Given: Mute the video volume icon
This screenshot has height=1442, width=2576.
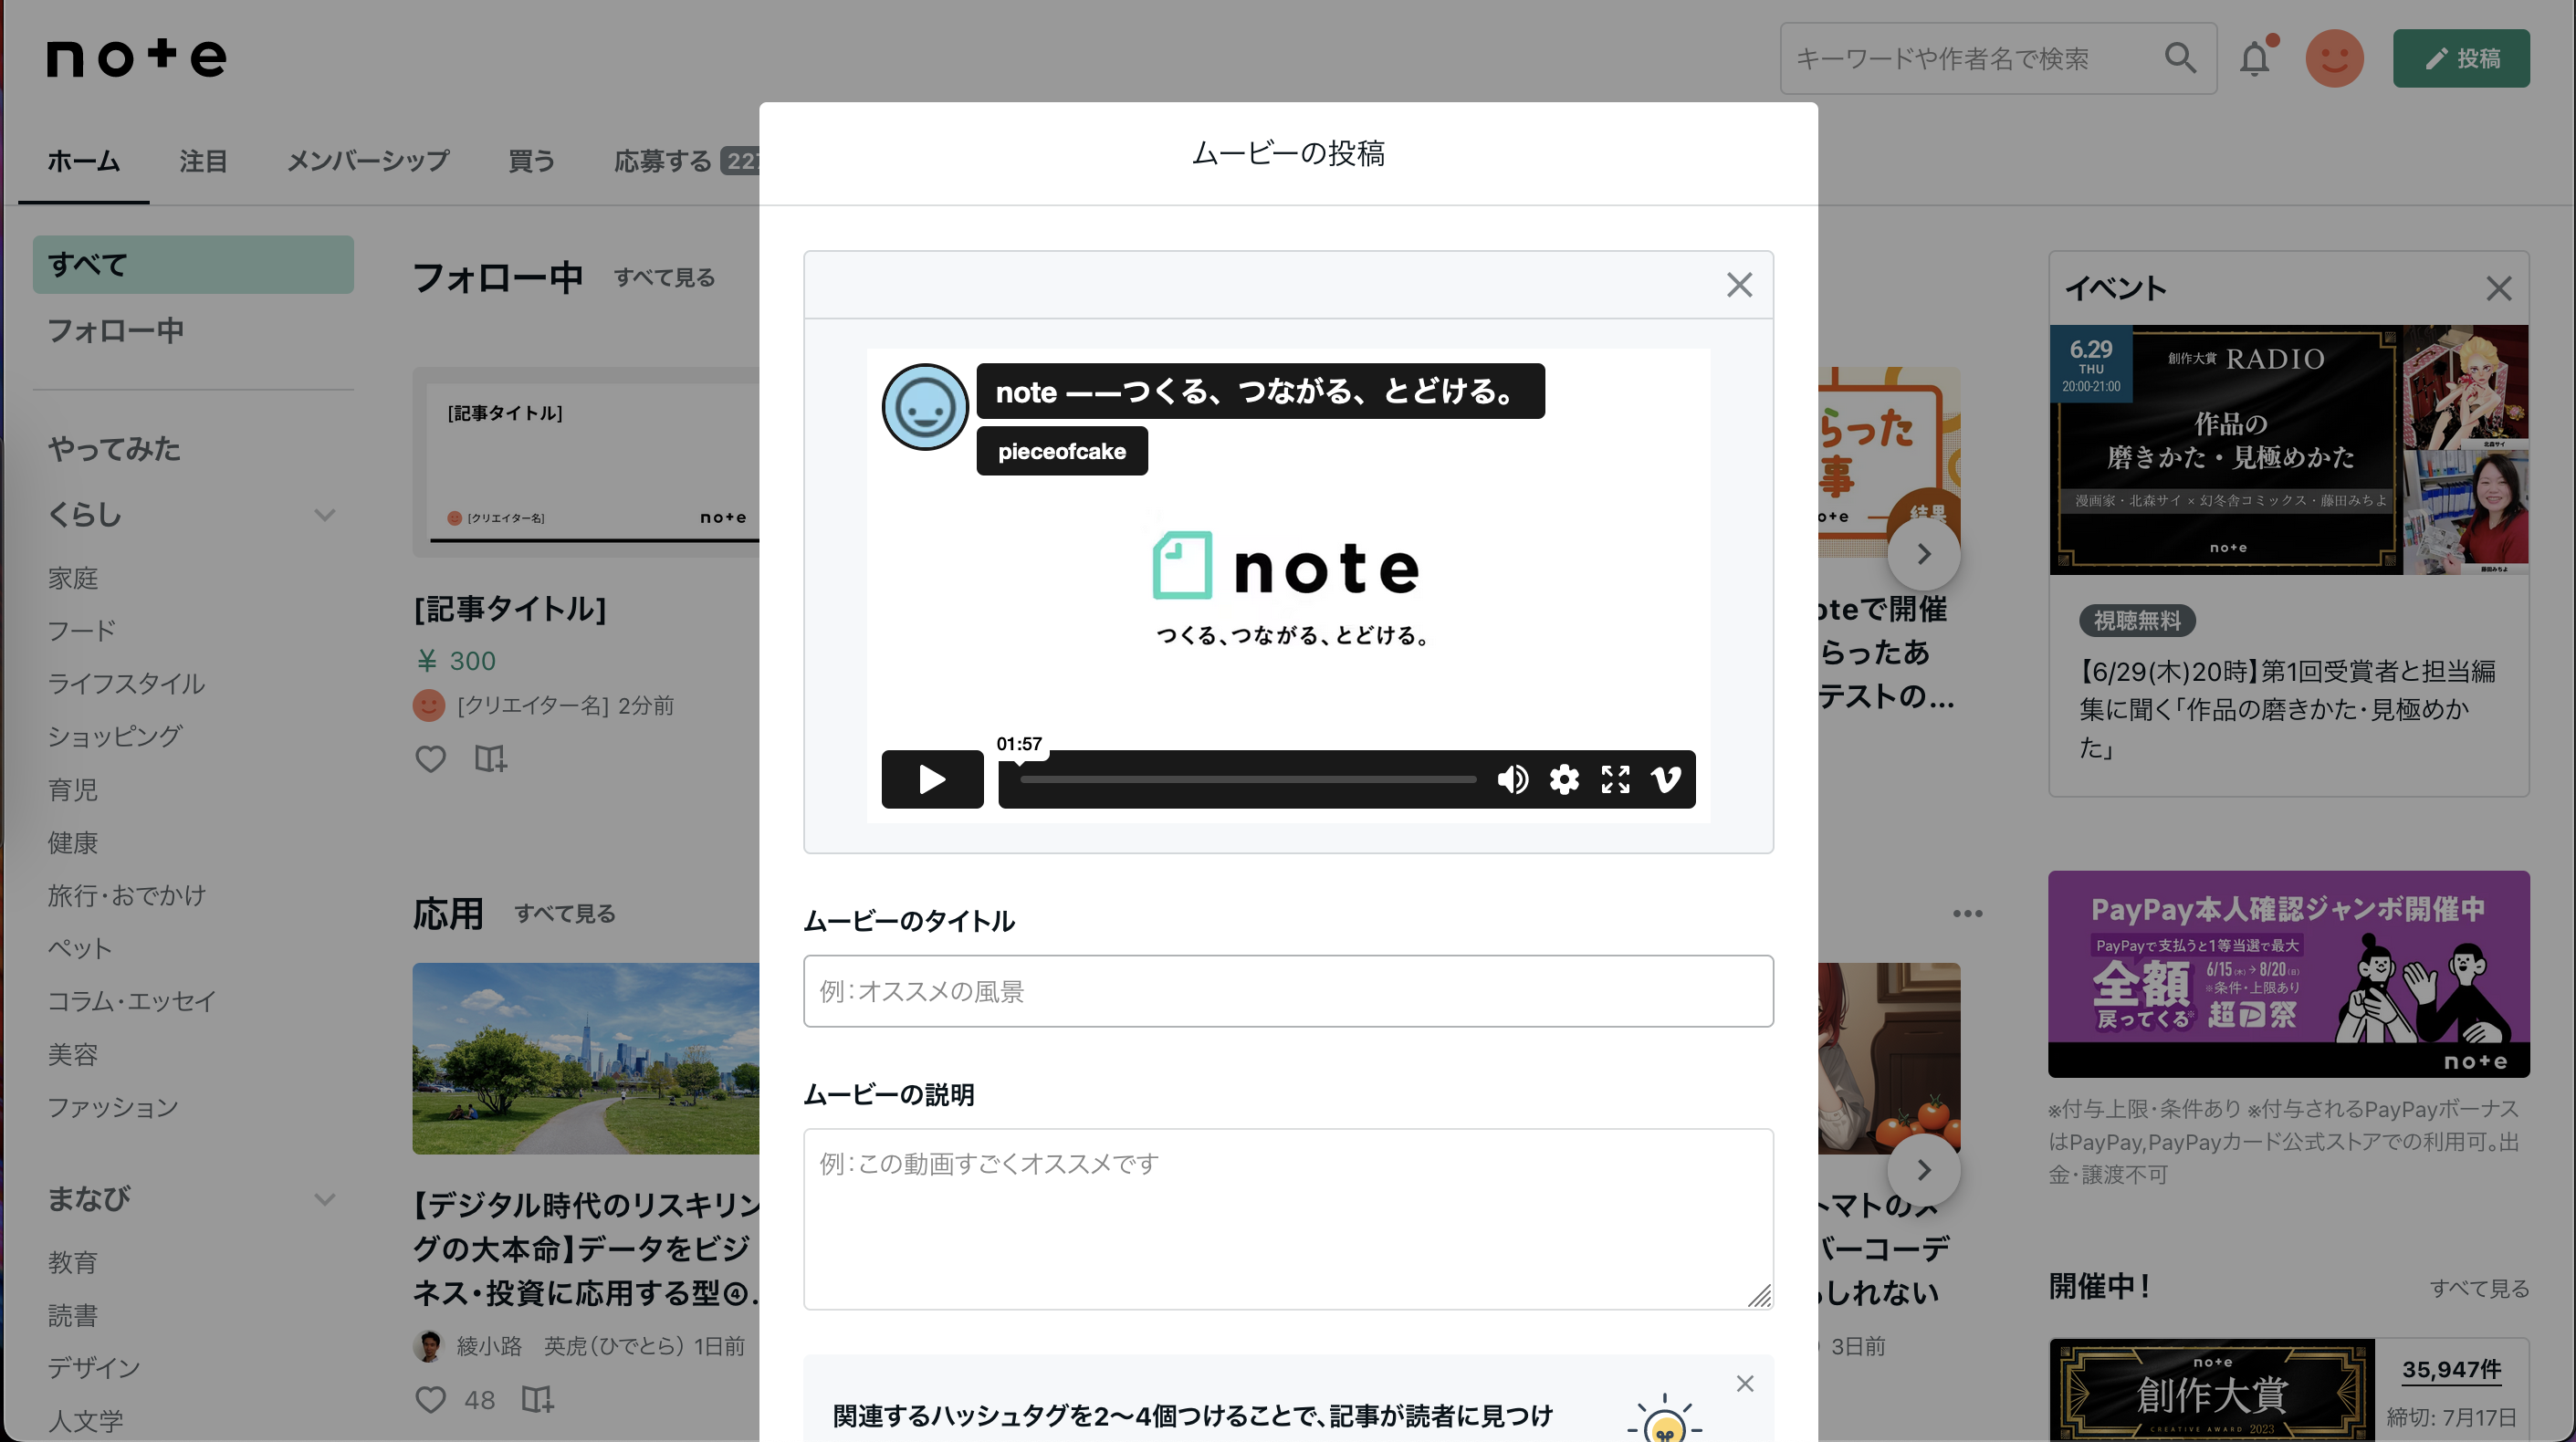Looking at the screenshot, I should coord(1513,779).
